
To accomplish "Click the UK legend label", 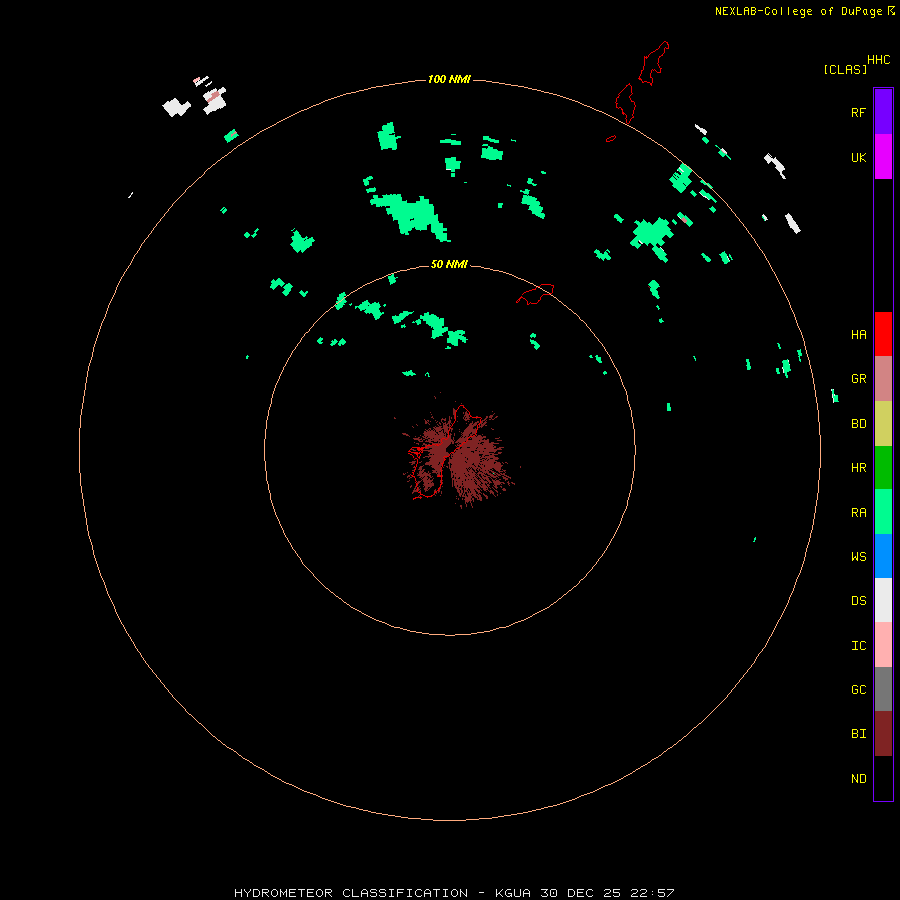I will pos(858,158).
